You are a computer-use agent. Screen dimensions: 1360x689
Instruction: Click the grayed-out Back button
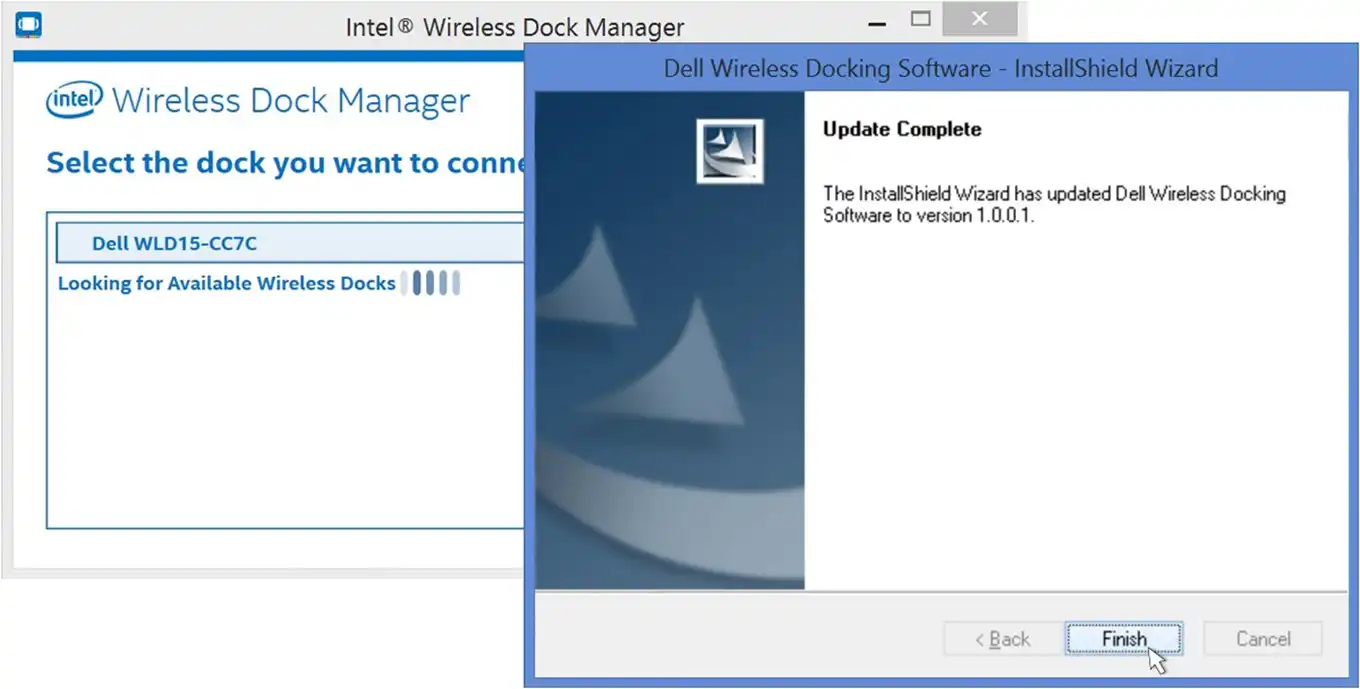(1002, 639)
